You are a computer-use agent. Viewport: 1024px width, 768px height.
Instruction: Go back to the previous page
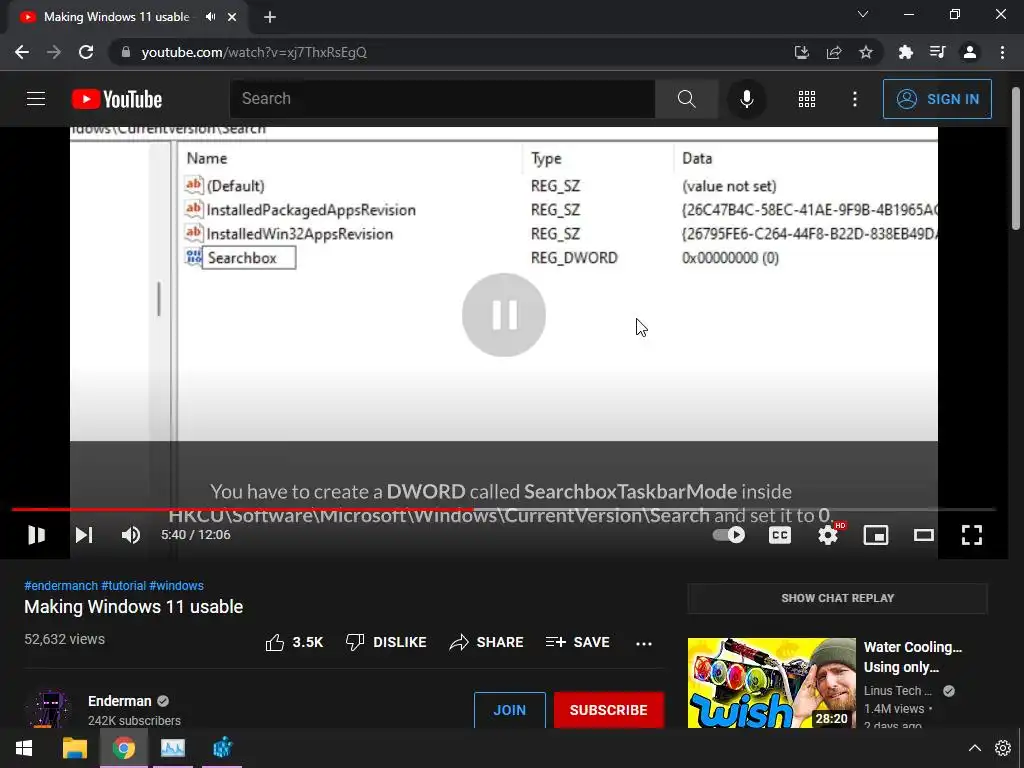tap(22, 52)
